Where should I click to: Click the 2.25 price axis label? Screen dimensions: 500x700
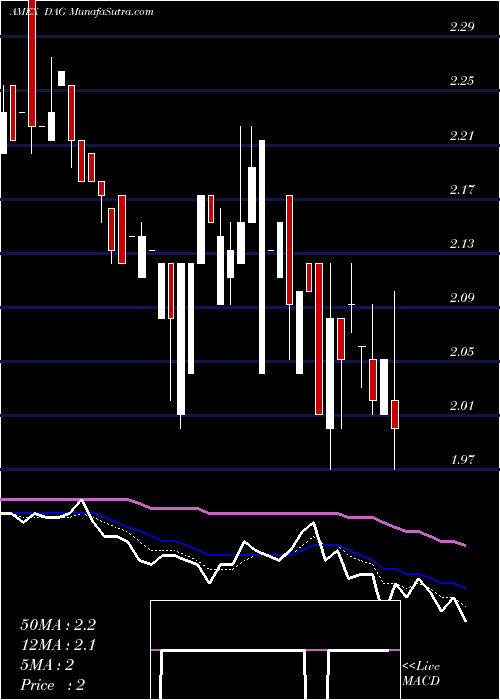click(x=462, y=81)
